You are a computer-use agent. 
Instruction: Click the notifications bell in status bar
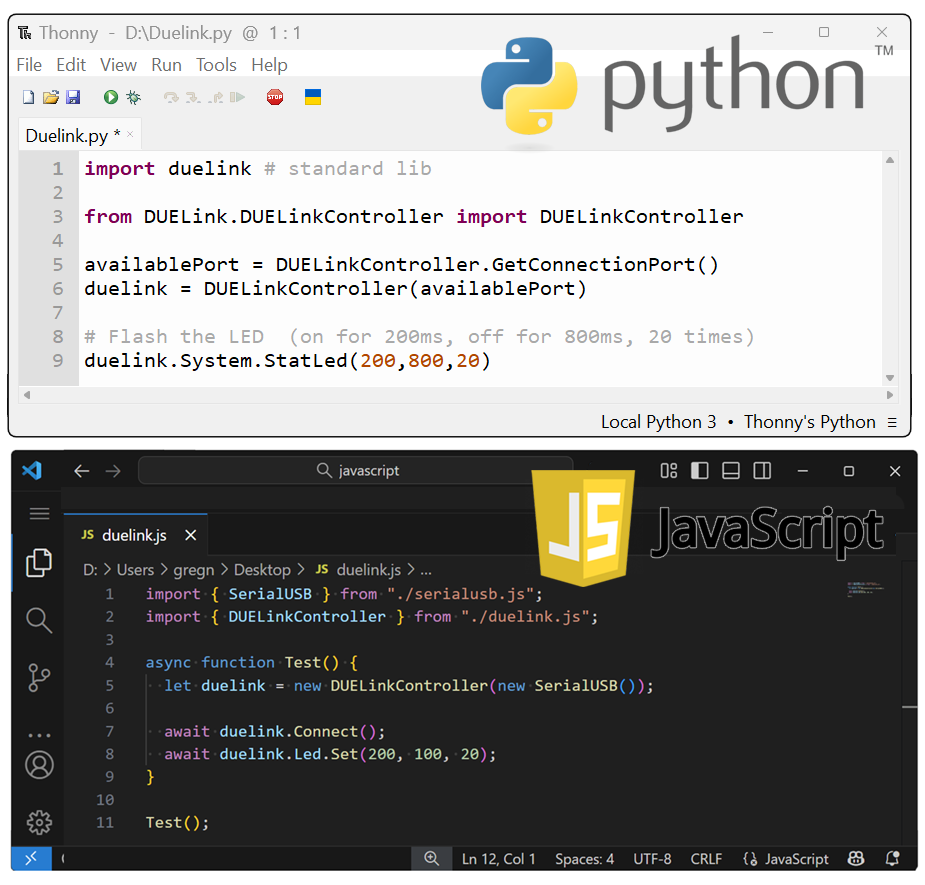pyautogui.click(x=893, y=858)
